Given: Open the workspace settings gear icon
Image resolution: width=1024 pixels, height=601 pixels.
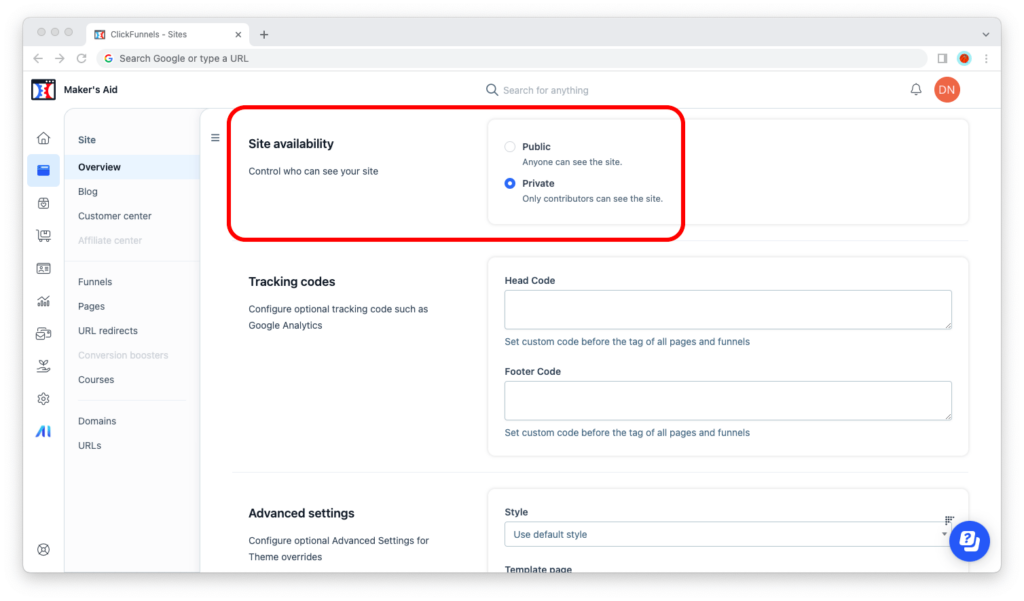Looking at the screenshot, I should coord(43,399).
